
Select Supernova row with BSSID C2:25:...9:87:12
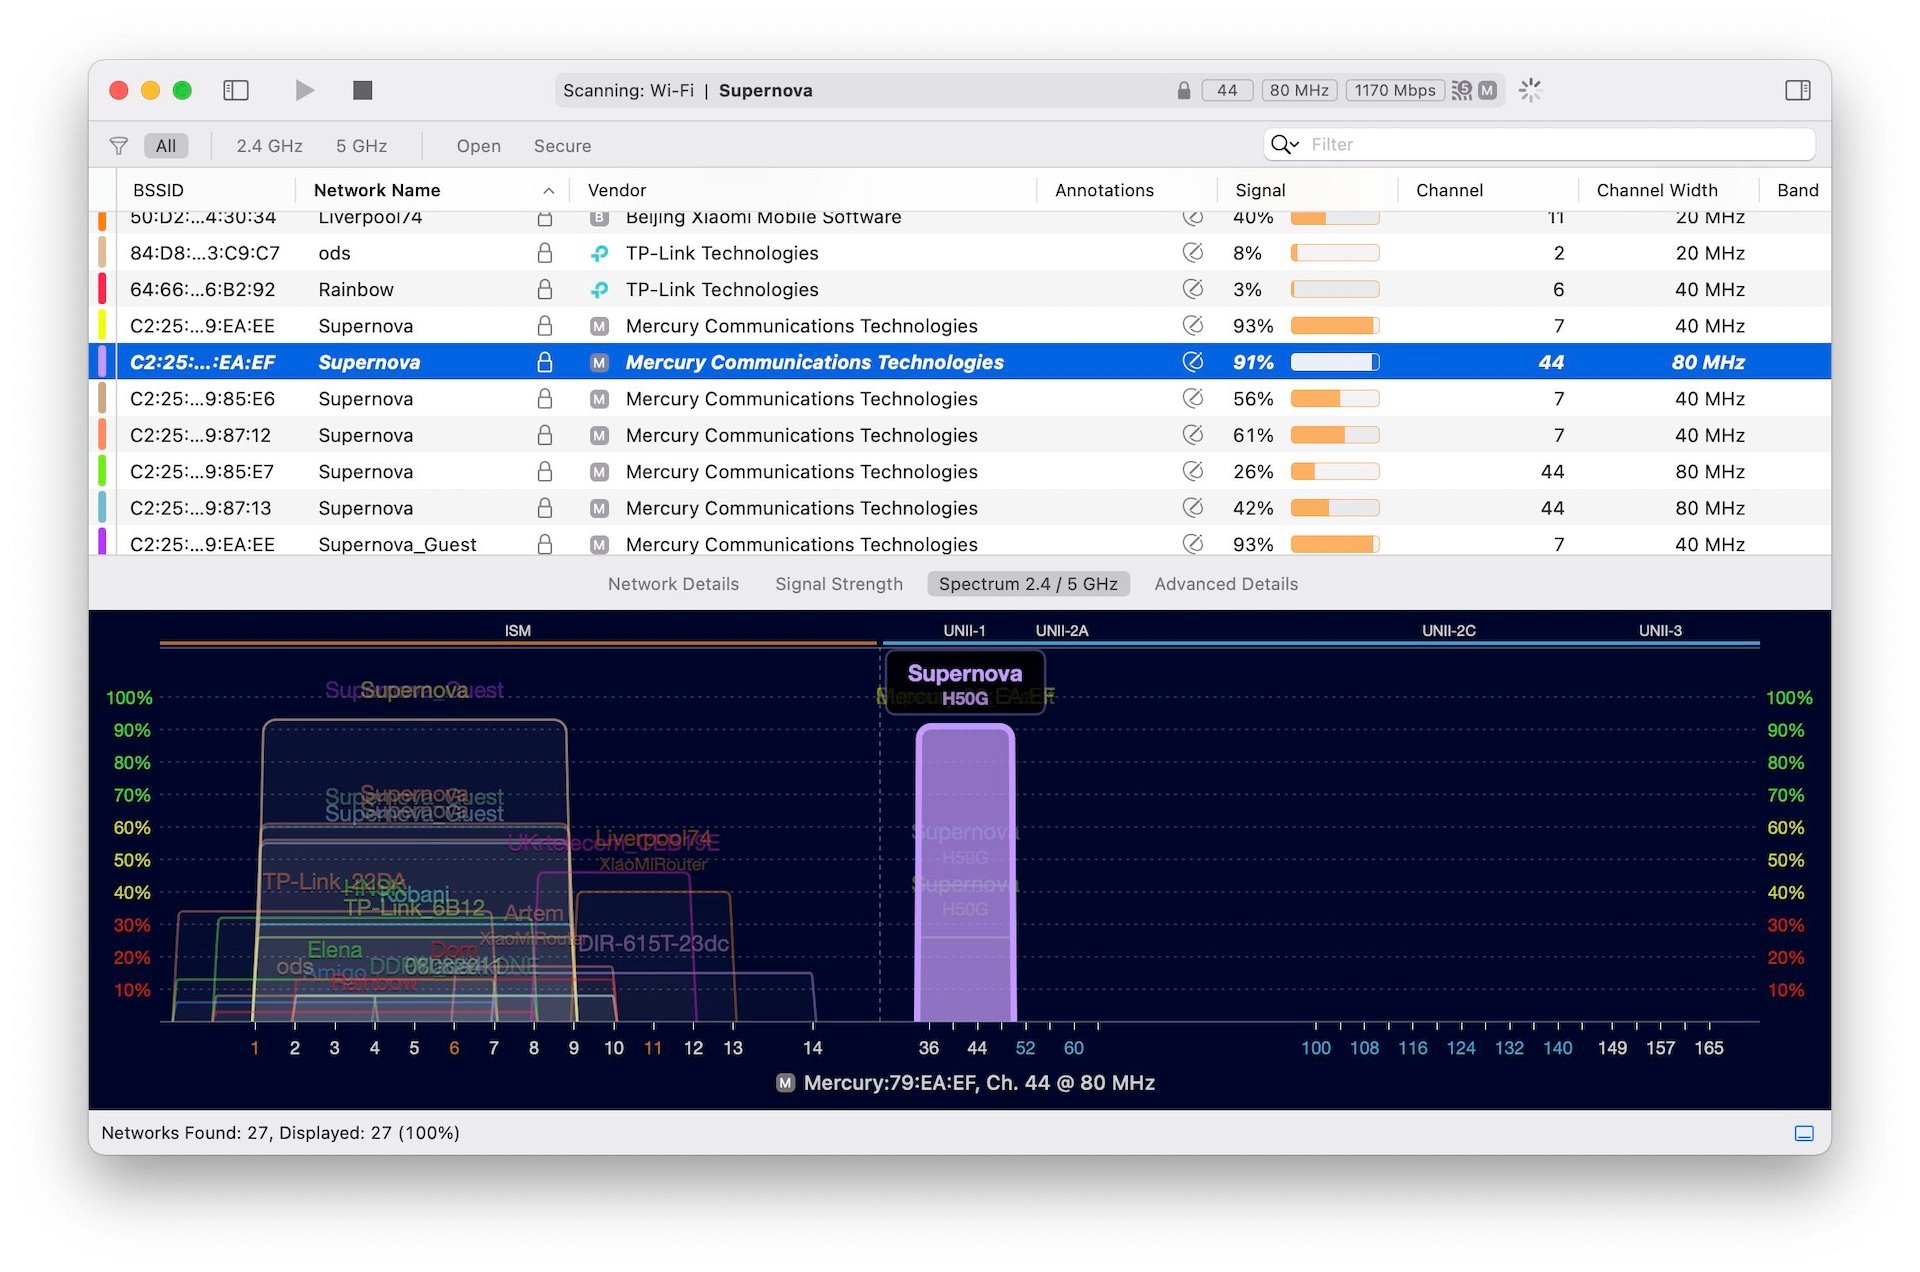click(x=960, y=435)
